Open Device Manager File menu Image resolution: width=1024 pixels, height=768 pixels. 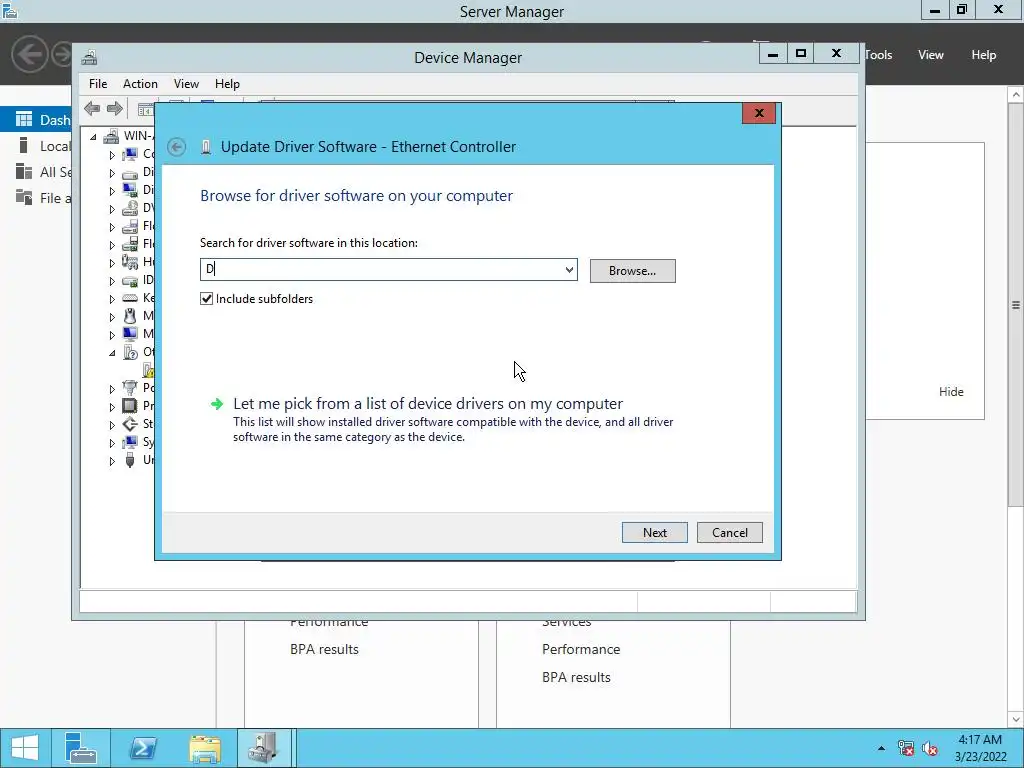[x=98, y=84]
